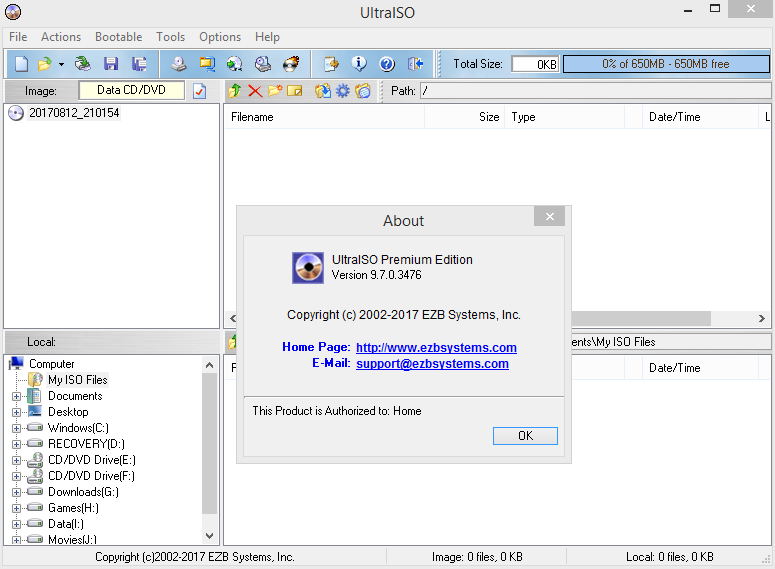775x569 pixels.
Task: Click the New image toolbar icon
Action: coord(21,64)
